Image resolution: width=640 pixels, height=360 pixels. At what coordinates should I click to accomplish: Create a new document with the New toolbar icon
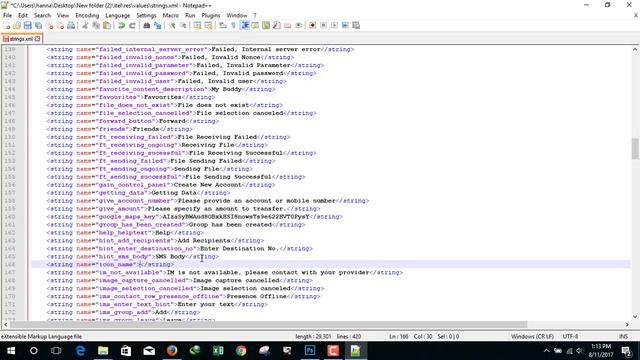(x=7, y=25)
